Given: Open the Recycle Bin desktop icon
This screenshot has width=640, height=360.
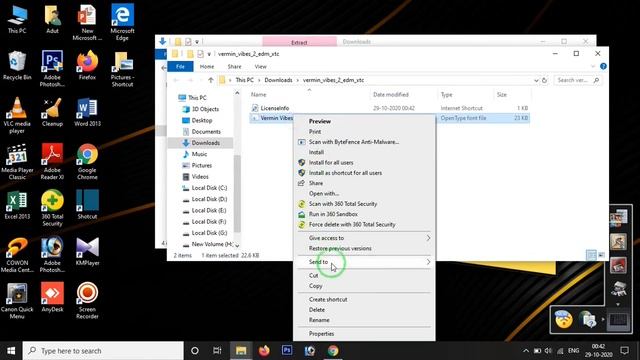Looking at the screenshot, I should (17, 66).
